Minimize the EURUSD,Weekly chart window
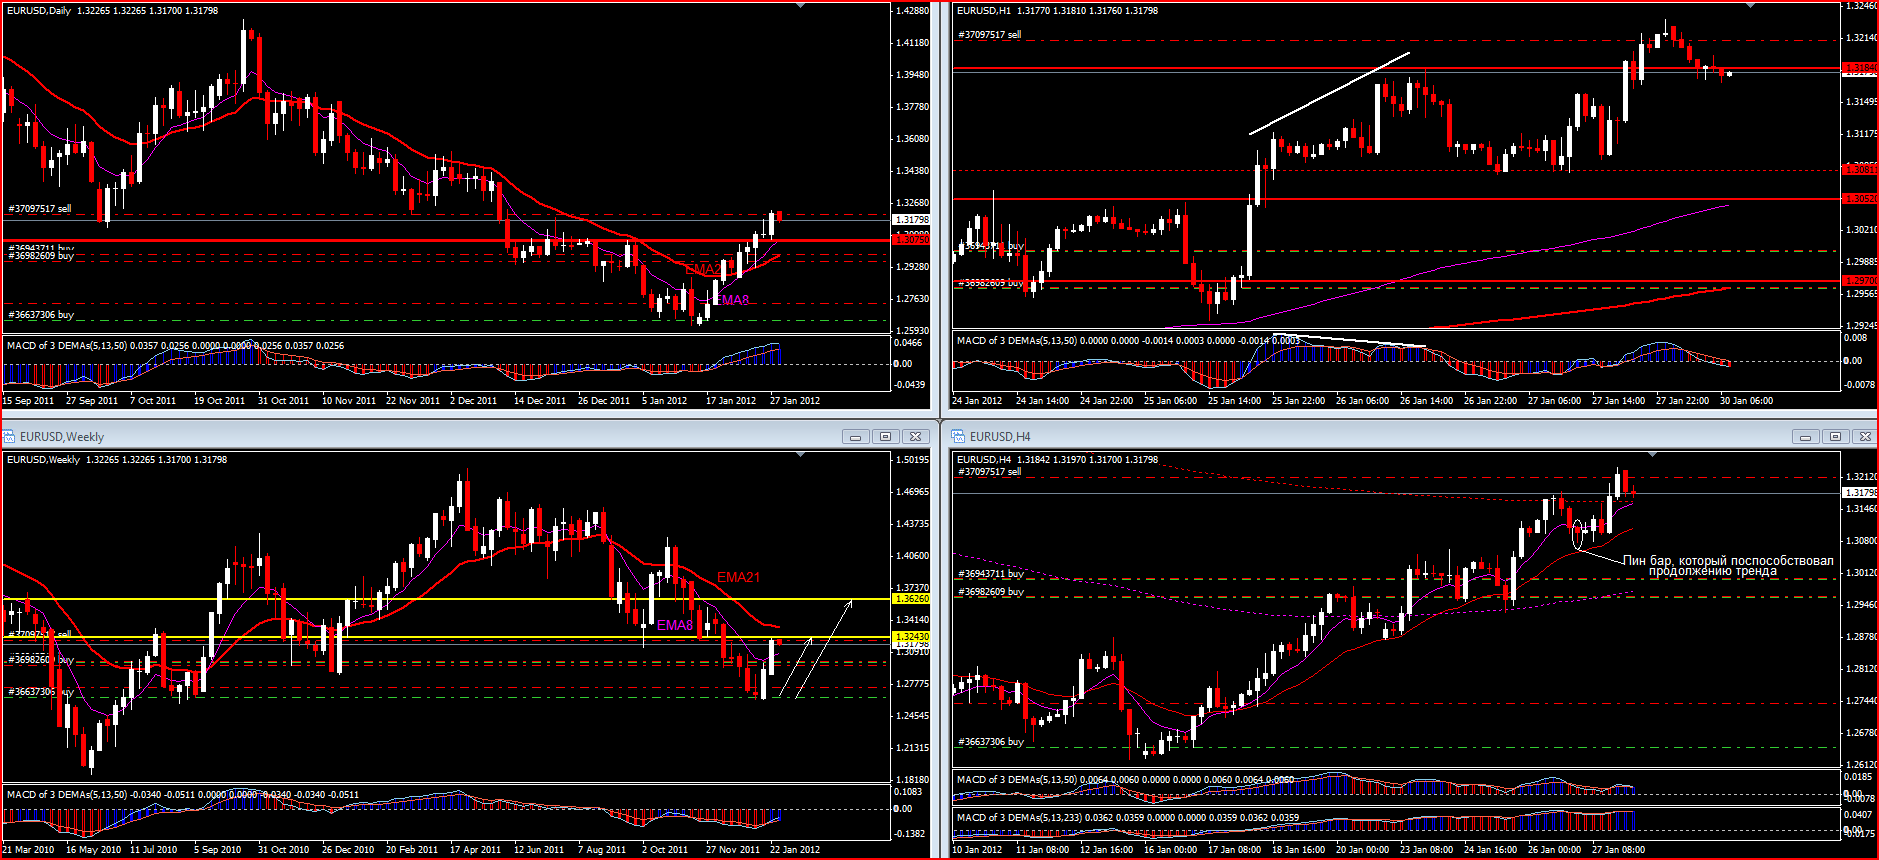The width and height of the screenshot is (1879, 860). (855, 437)
